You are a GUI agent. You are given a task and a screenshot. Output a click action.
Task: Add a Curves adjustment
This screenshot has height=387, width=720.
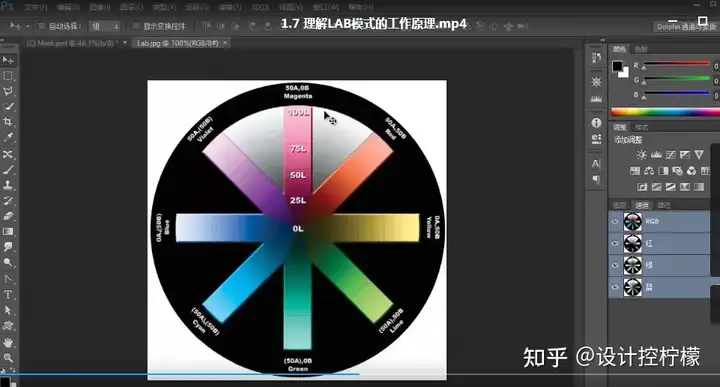click(670, 155)
